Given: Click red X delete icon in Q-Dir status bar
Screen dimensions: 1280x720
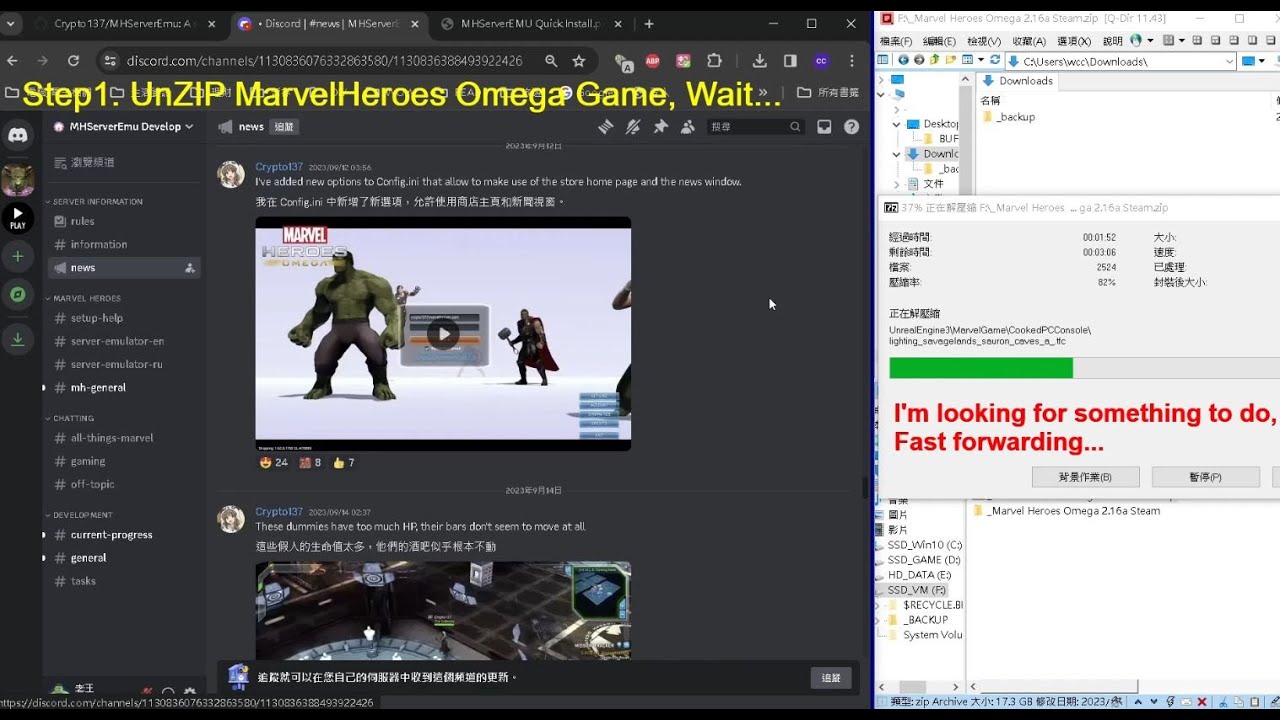Looking at the screenshot, I should 1202,702.
